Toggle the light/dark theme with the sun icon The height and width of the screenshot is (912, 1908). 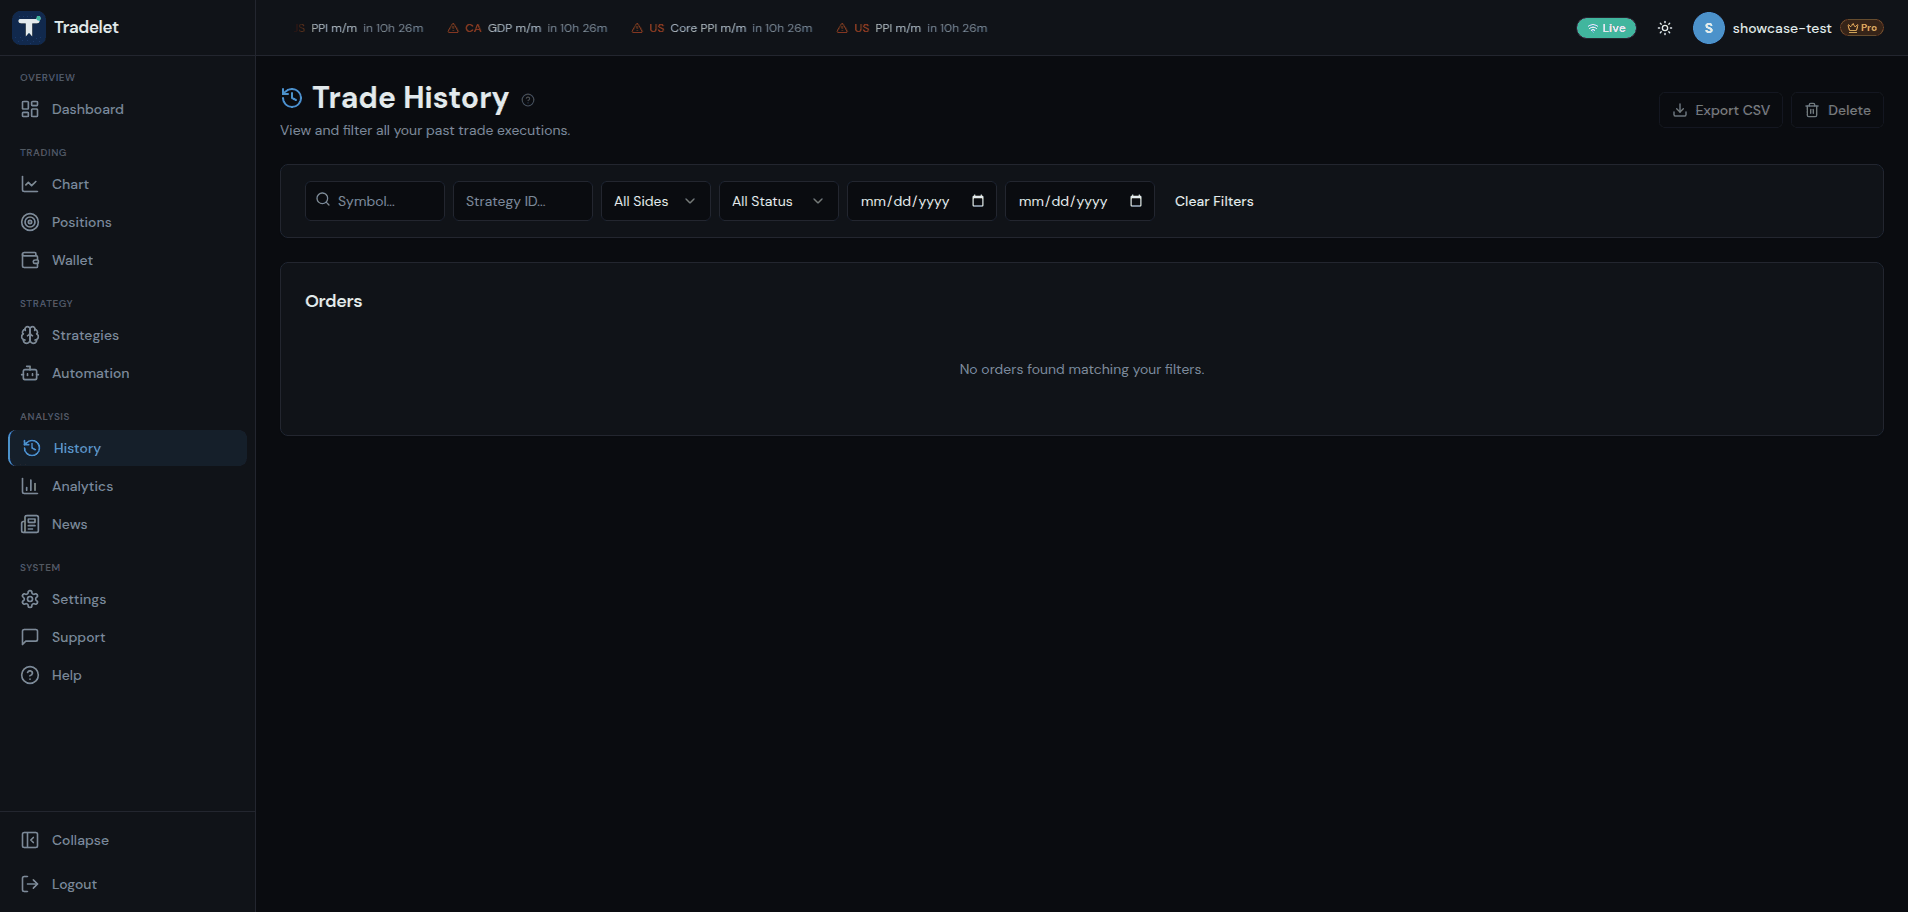[1663, 28]
